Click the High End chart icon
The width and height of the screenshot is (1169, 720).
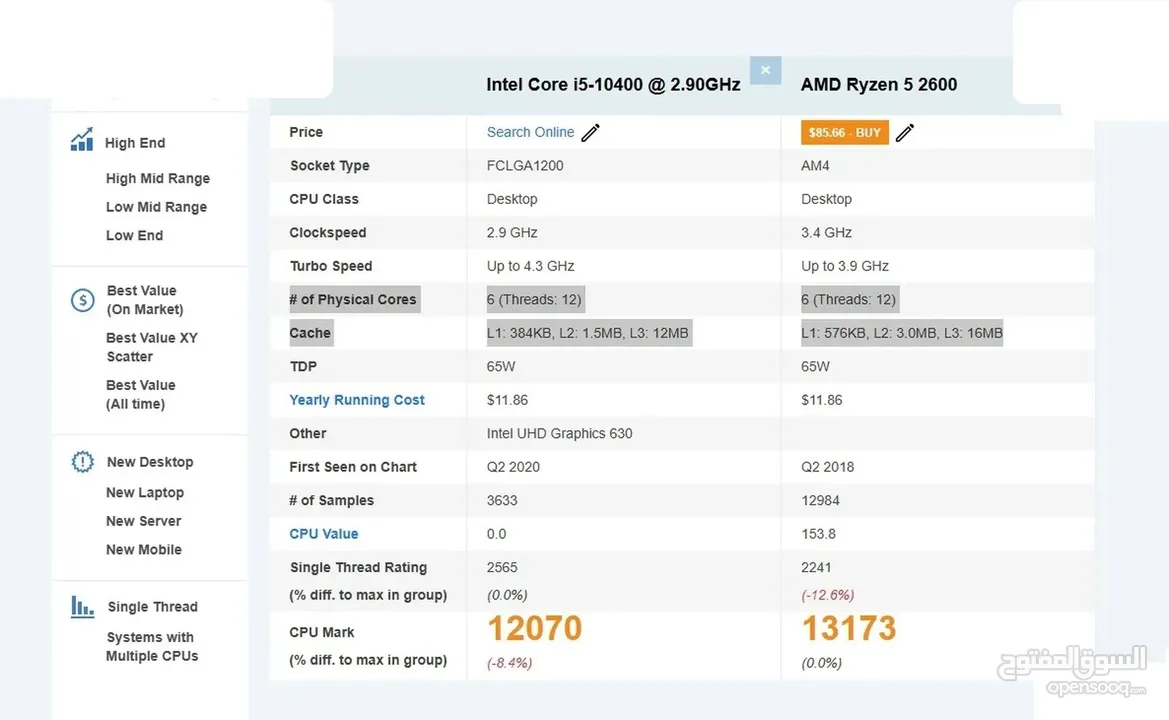82,139
